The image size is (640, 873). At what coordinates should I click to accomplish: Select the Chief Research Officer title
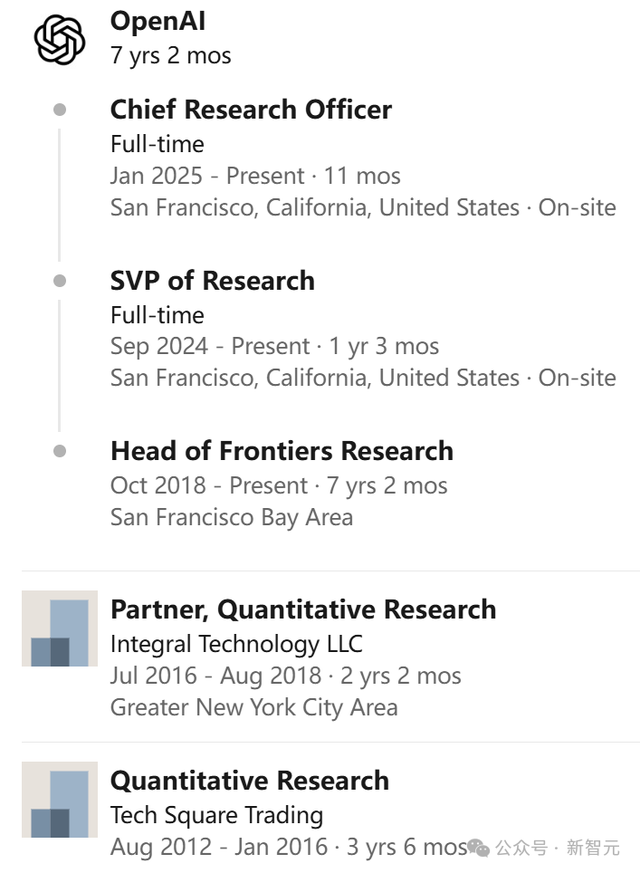250,110
